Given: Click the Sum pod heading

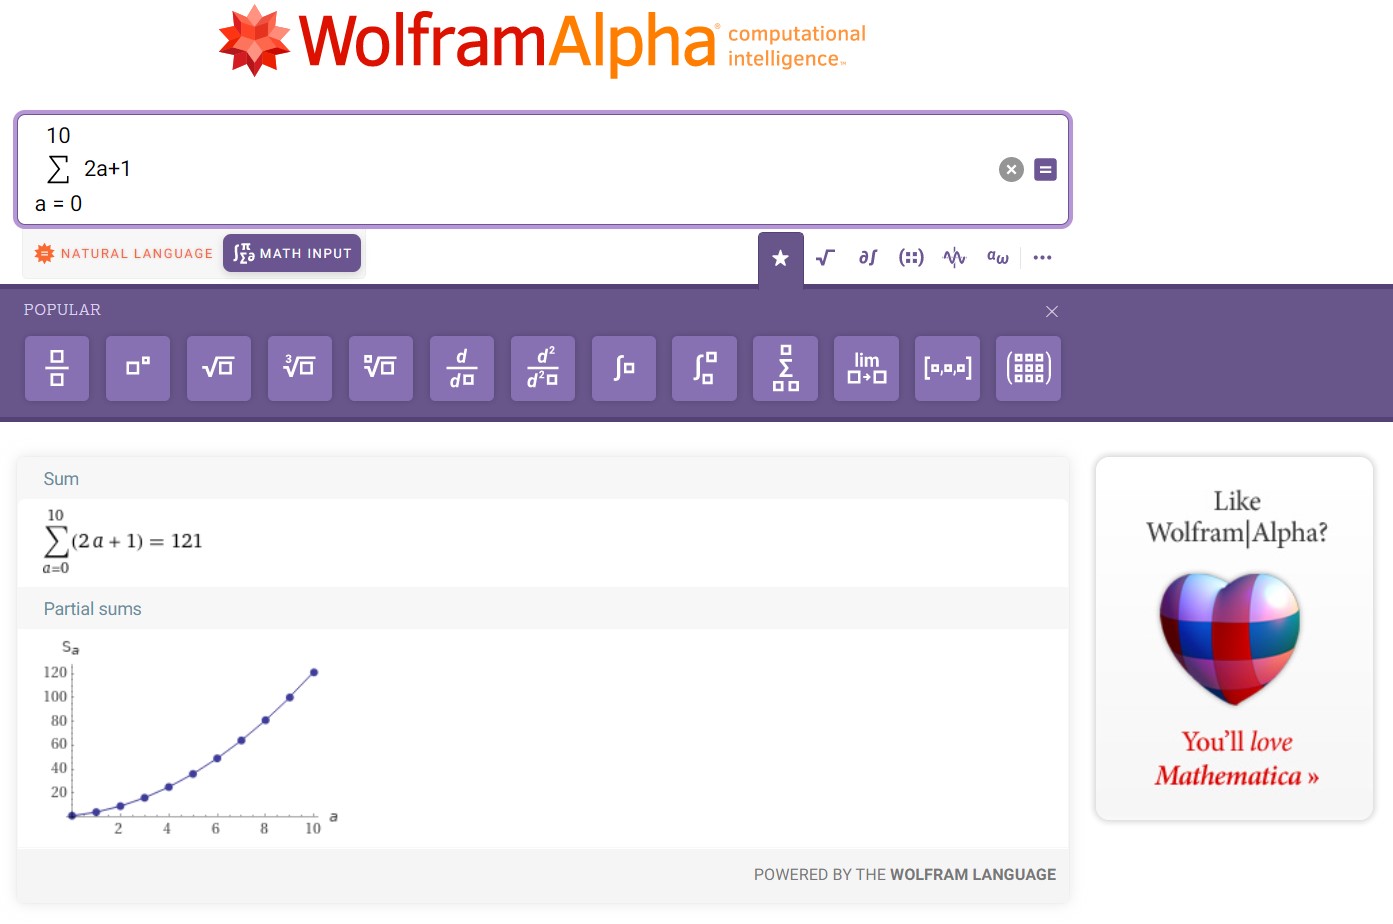Looking at the screenshot, I should [x=61, y=479].
